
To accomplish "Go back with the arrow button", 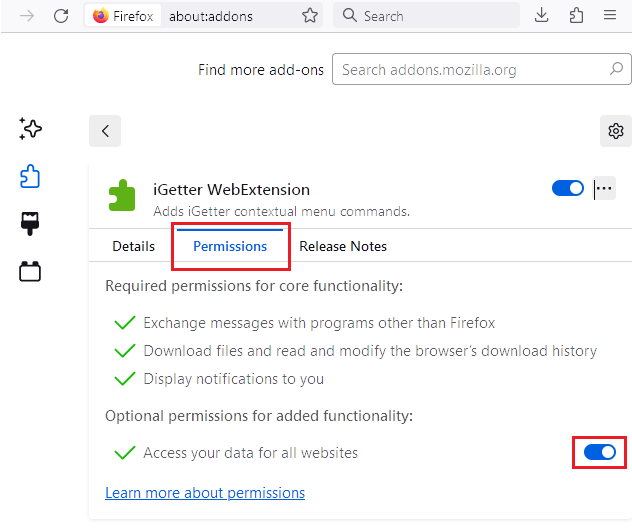I will pos(105,131).
